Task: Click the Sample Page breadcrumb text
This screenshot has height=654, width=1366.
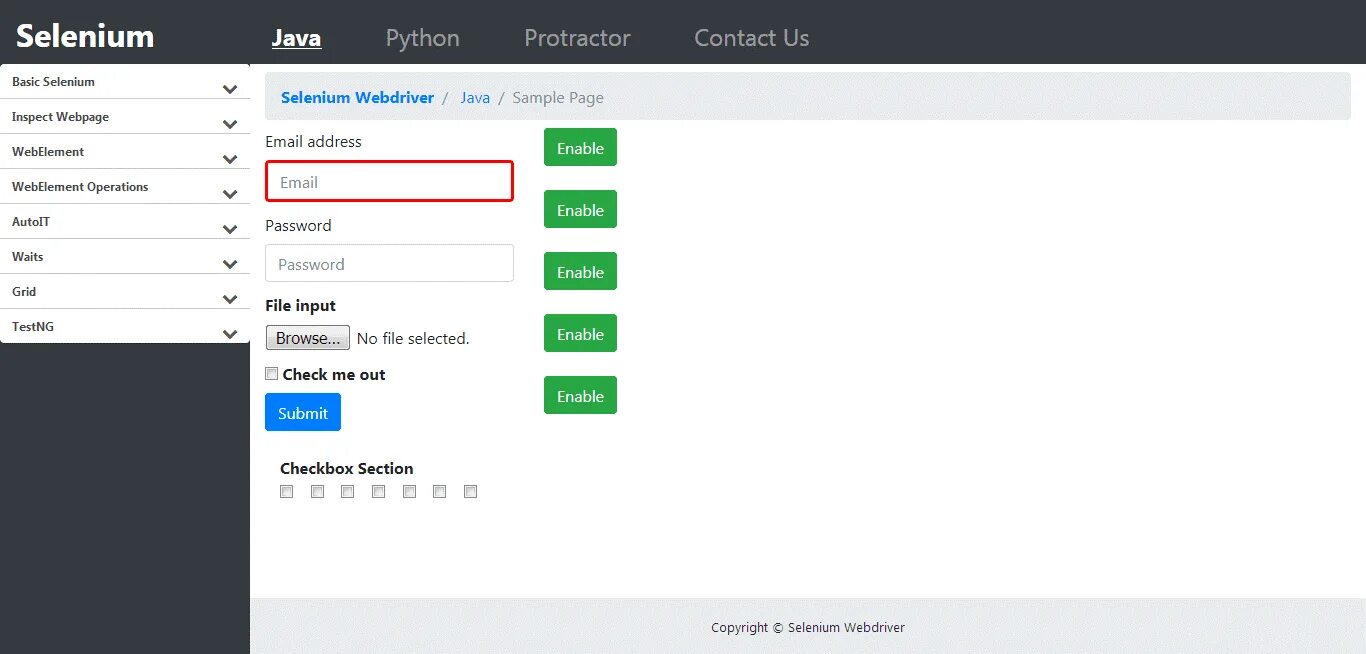Action: [x=558, y=98]
